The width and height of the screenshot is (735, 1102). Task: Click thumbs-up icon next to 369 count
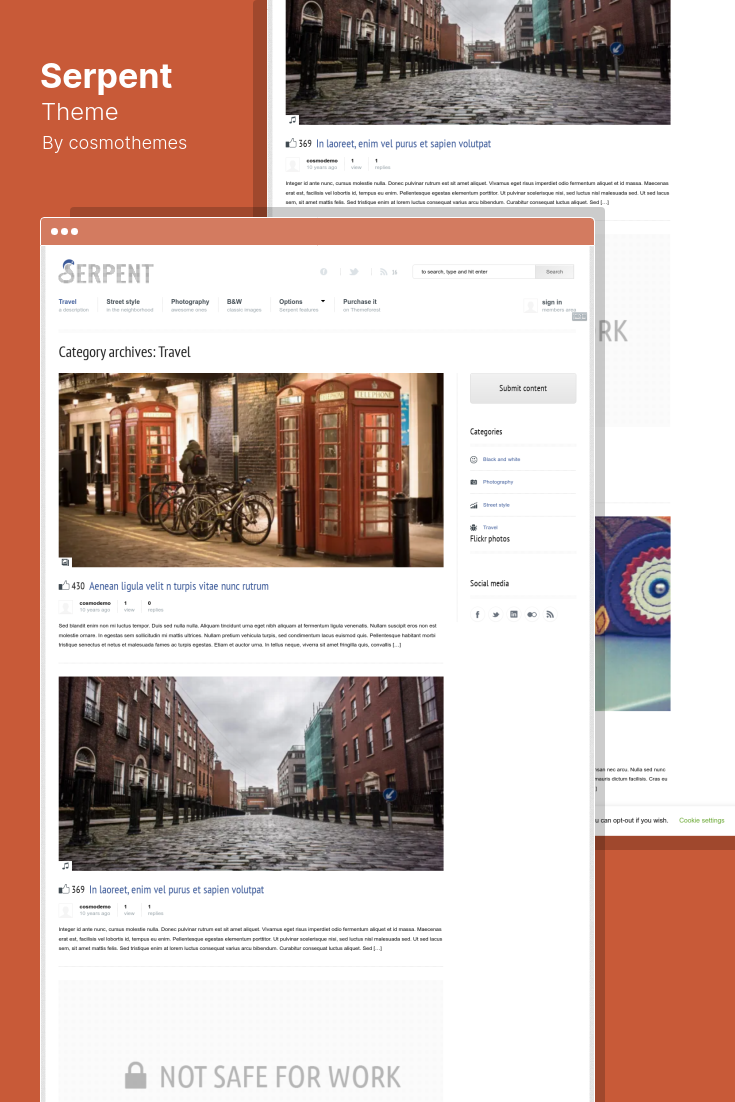(x=64, y=889)
